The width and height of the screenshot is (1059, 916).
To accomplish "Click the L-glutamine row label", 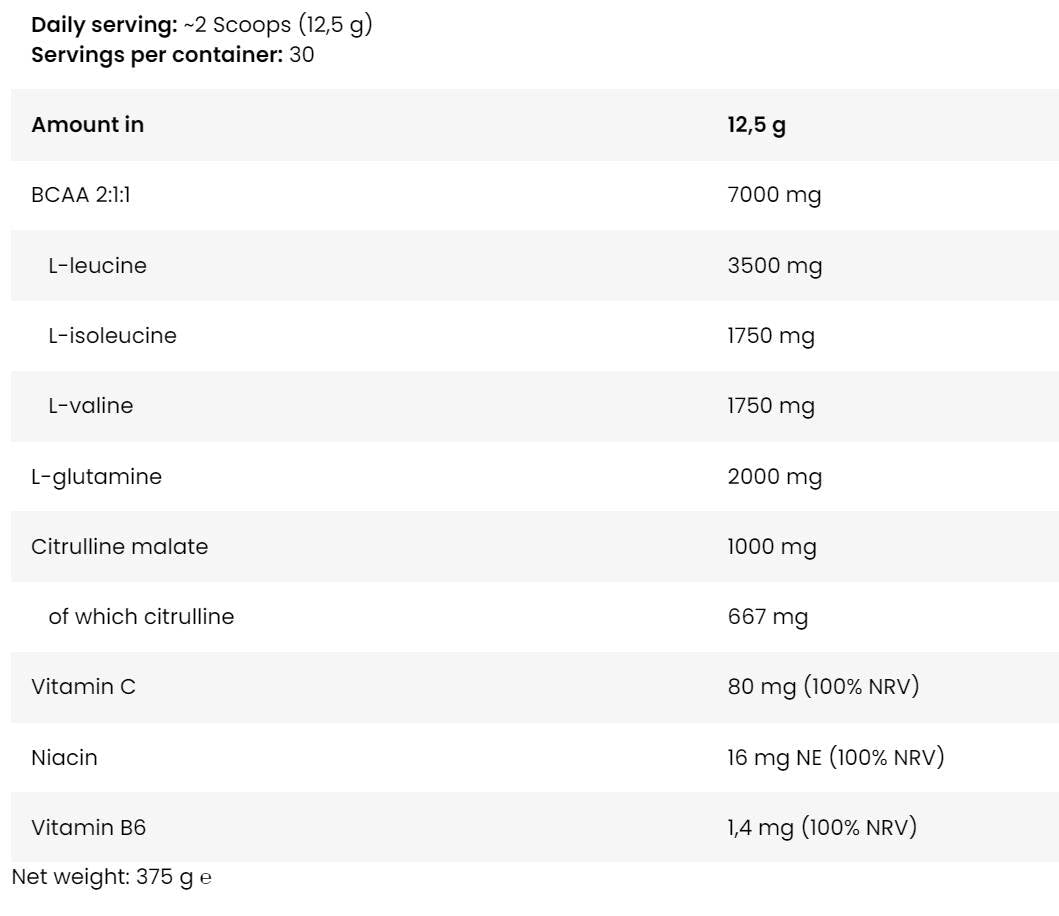I will pos(96,477).
